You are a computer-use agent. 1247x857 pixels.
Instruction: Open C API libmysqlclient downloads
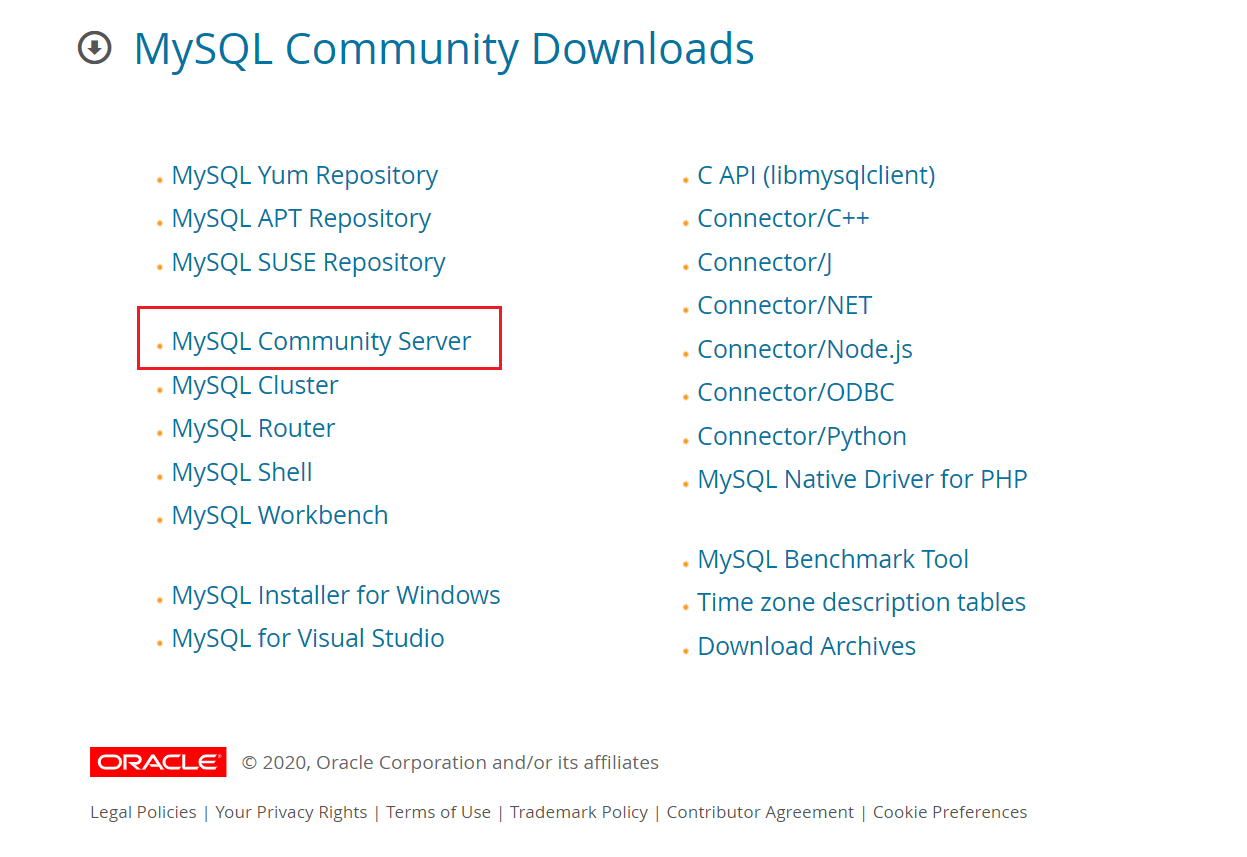816,175
